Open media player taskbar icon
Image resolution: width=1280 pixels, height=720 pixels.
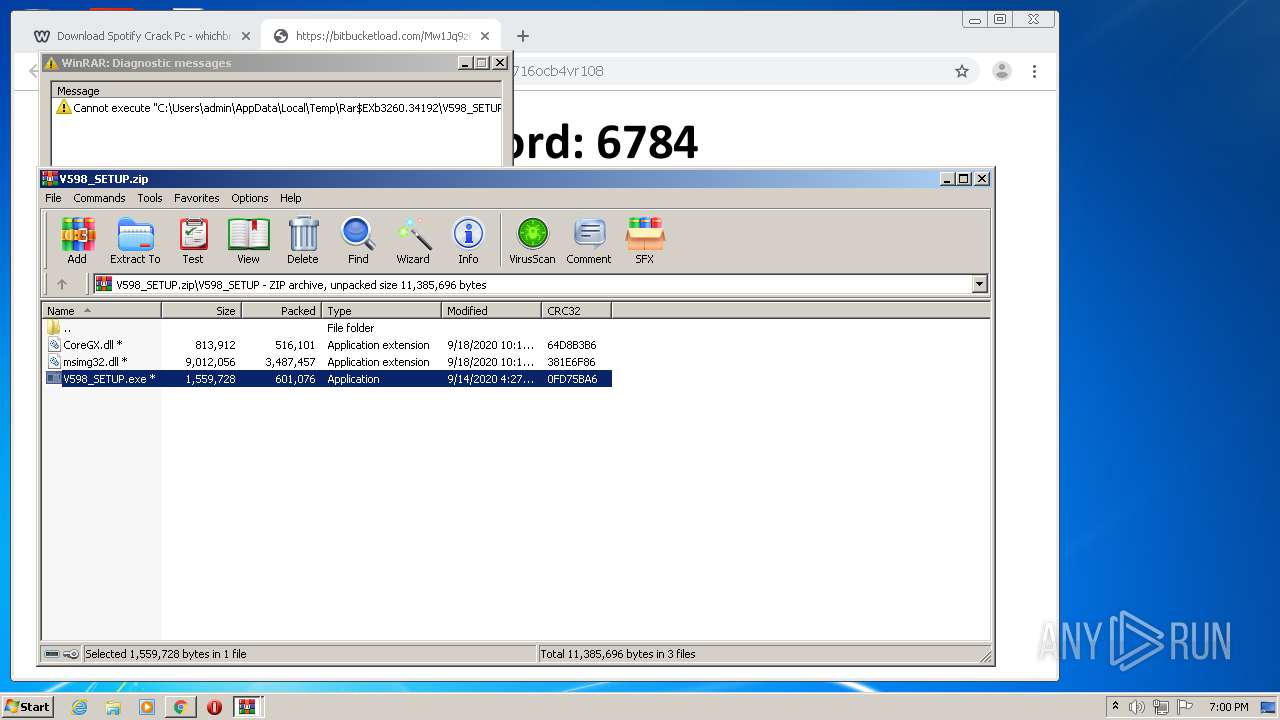[147, 707]
